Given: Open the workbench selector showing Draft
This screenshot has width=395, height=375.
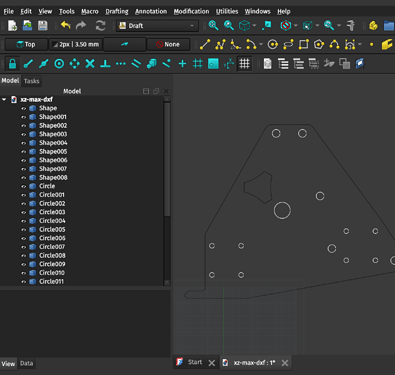Looking at the screenshot, I should coord(157,26).
